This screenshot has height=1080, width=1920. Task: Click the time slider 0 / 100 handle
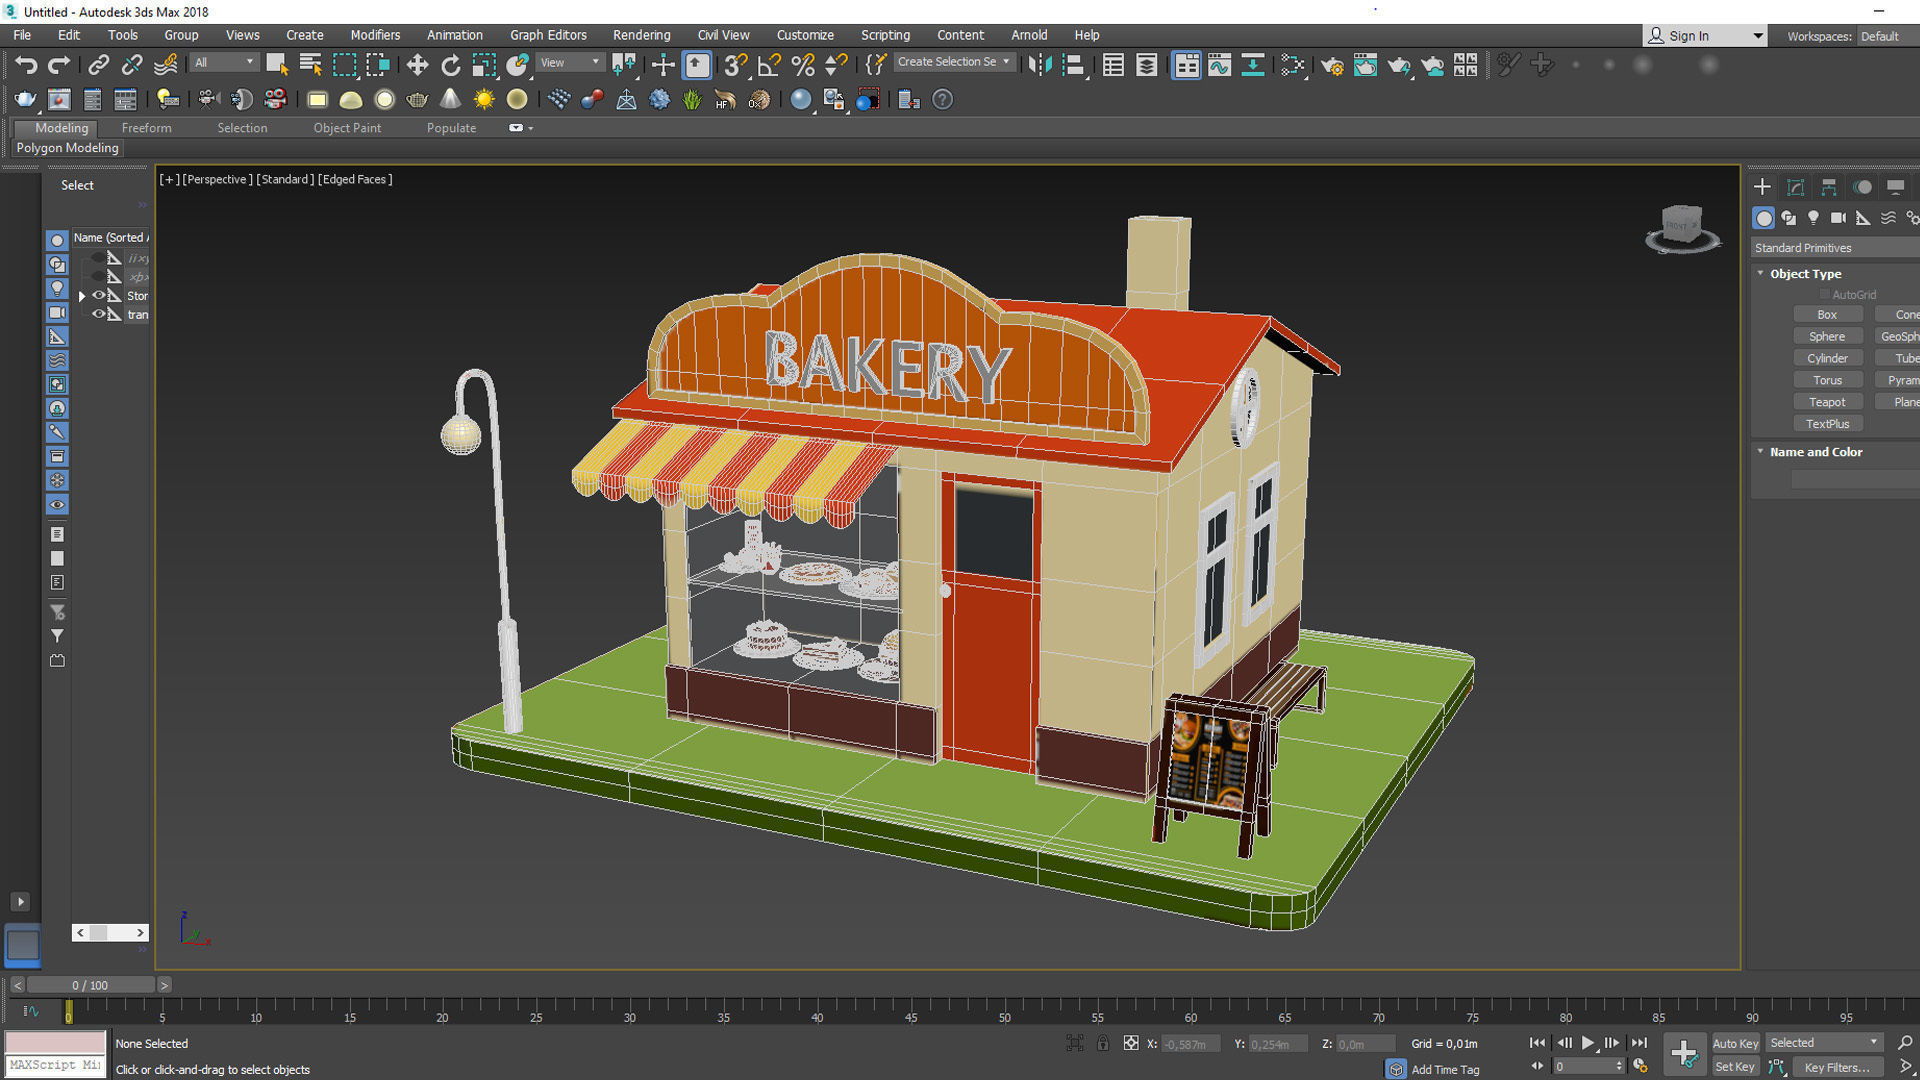coord(90,985)
